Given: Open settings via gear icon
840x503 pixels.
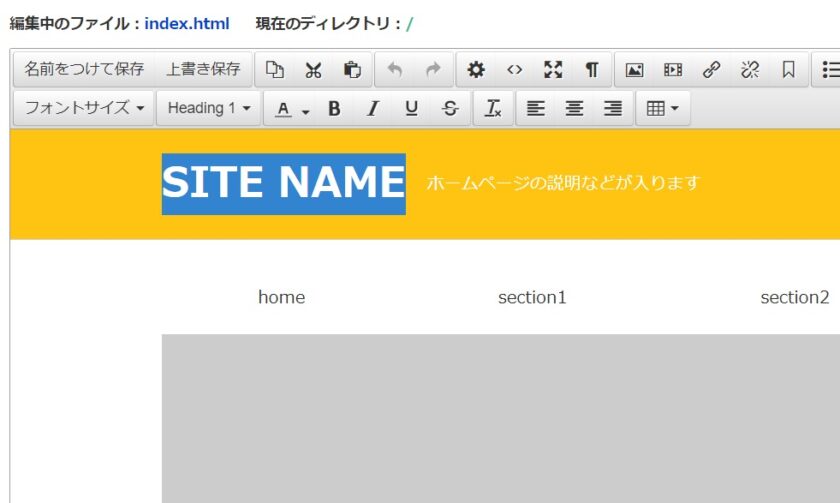Looking at the screenshot, I should 476,70.
